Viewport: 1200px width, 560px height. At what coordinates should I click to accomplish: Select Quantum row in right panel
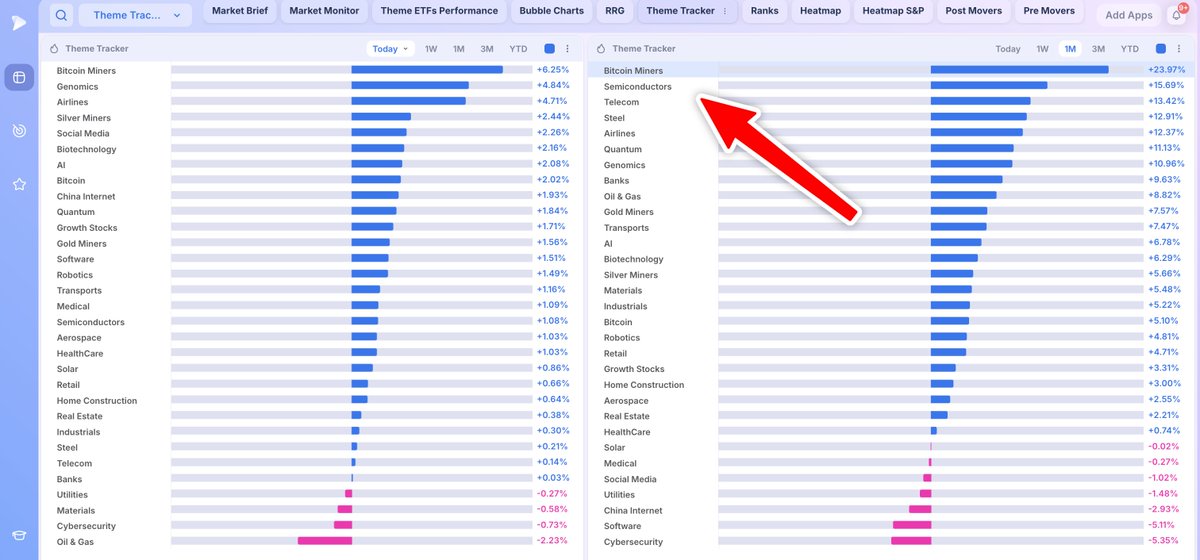pyautogui.click(x=891, y=149)
